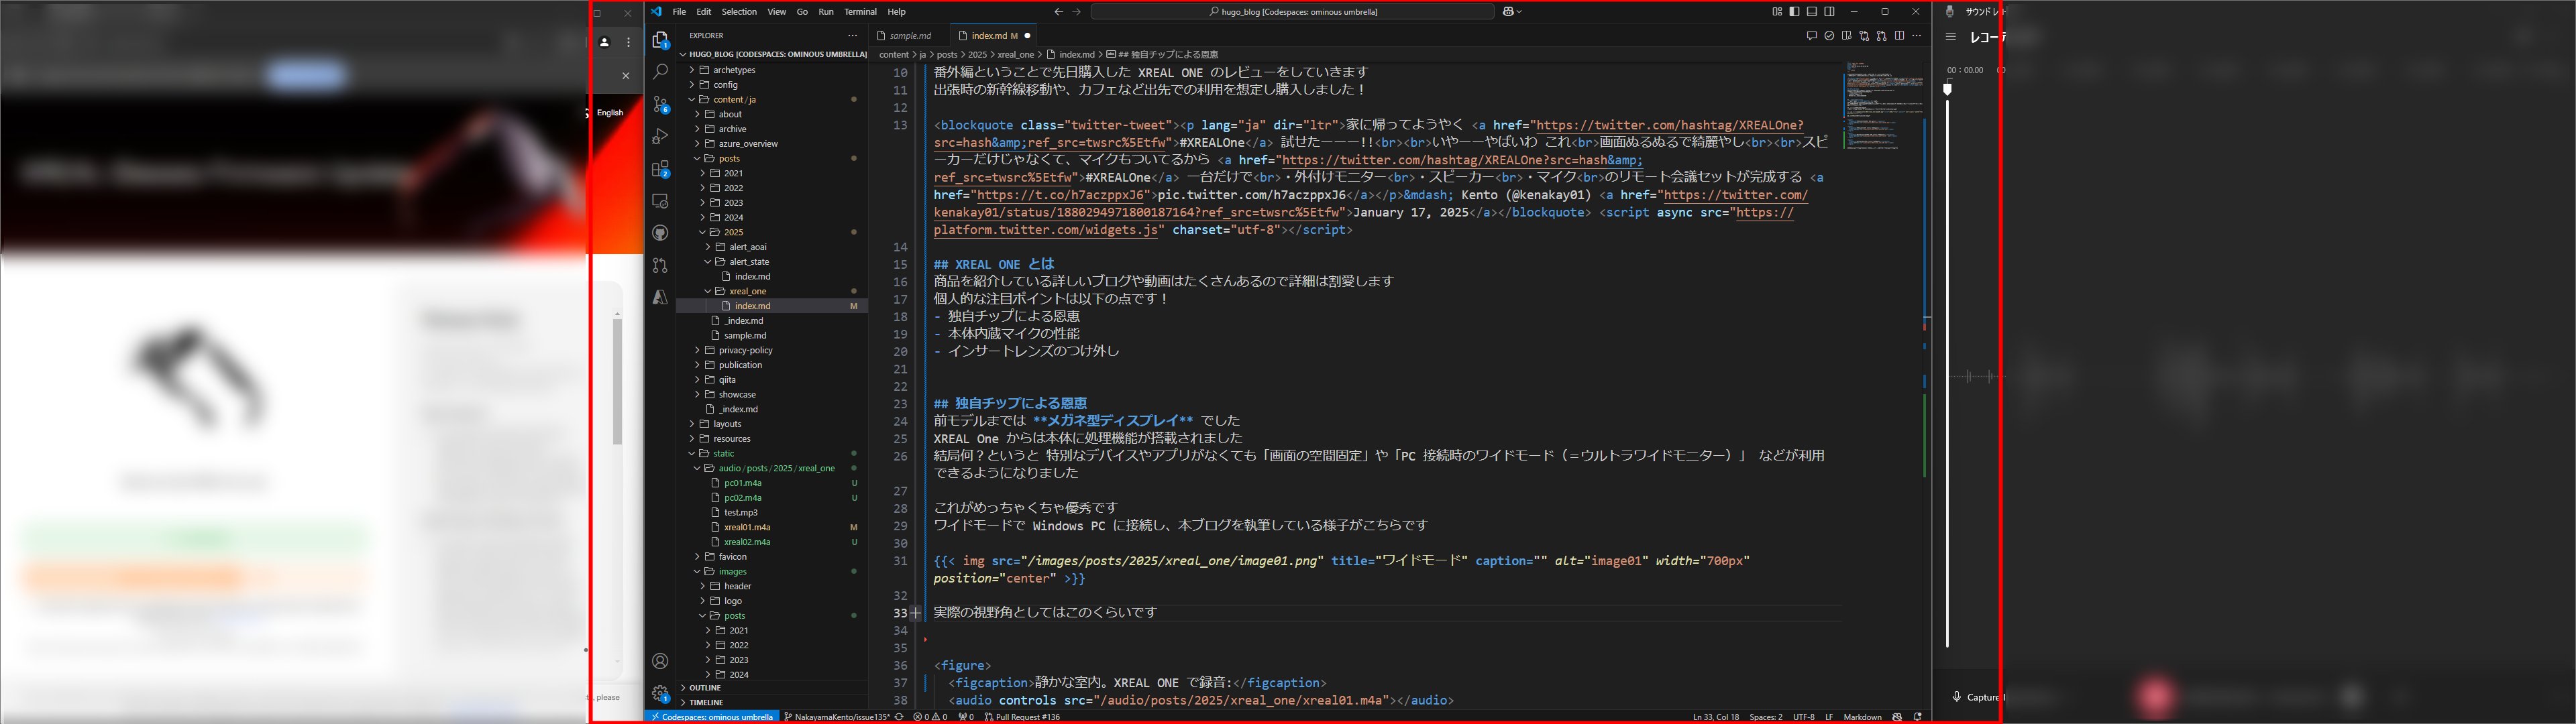Click the split editor right icon
This screenshot has width=2576, height=724.
[x=1899, y=36]
